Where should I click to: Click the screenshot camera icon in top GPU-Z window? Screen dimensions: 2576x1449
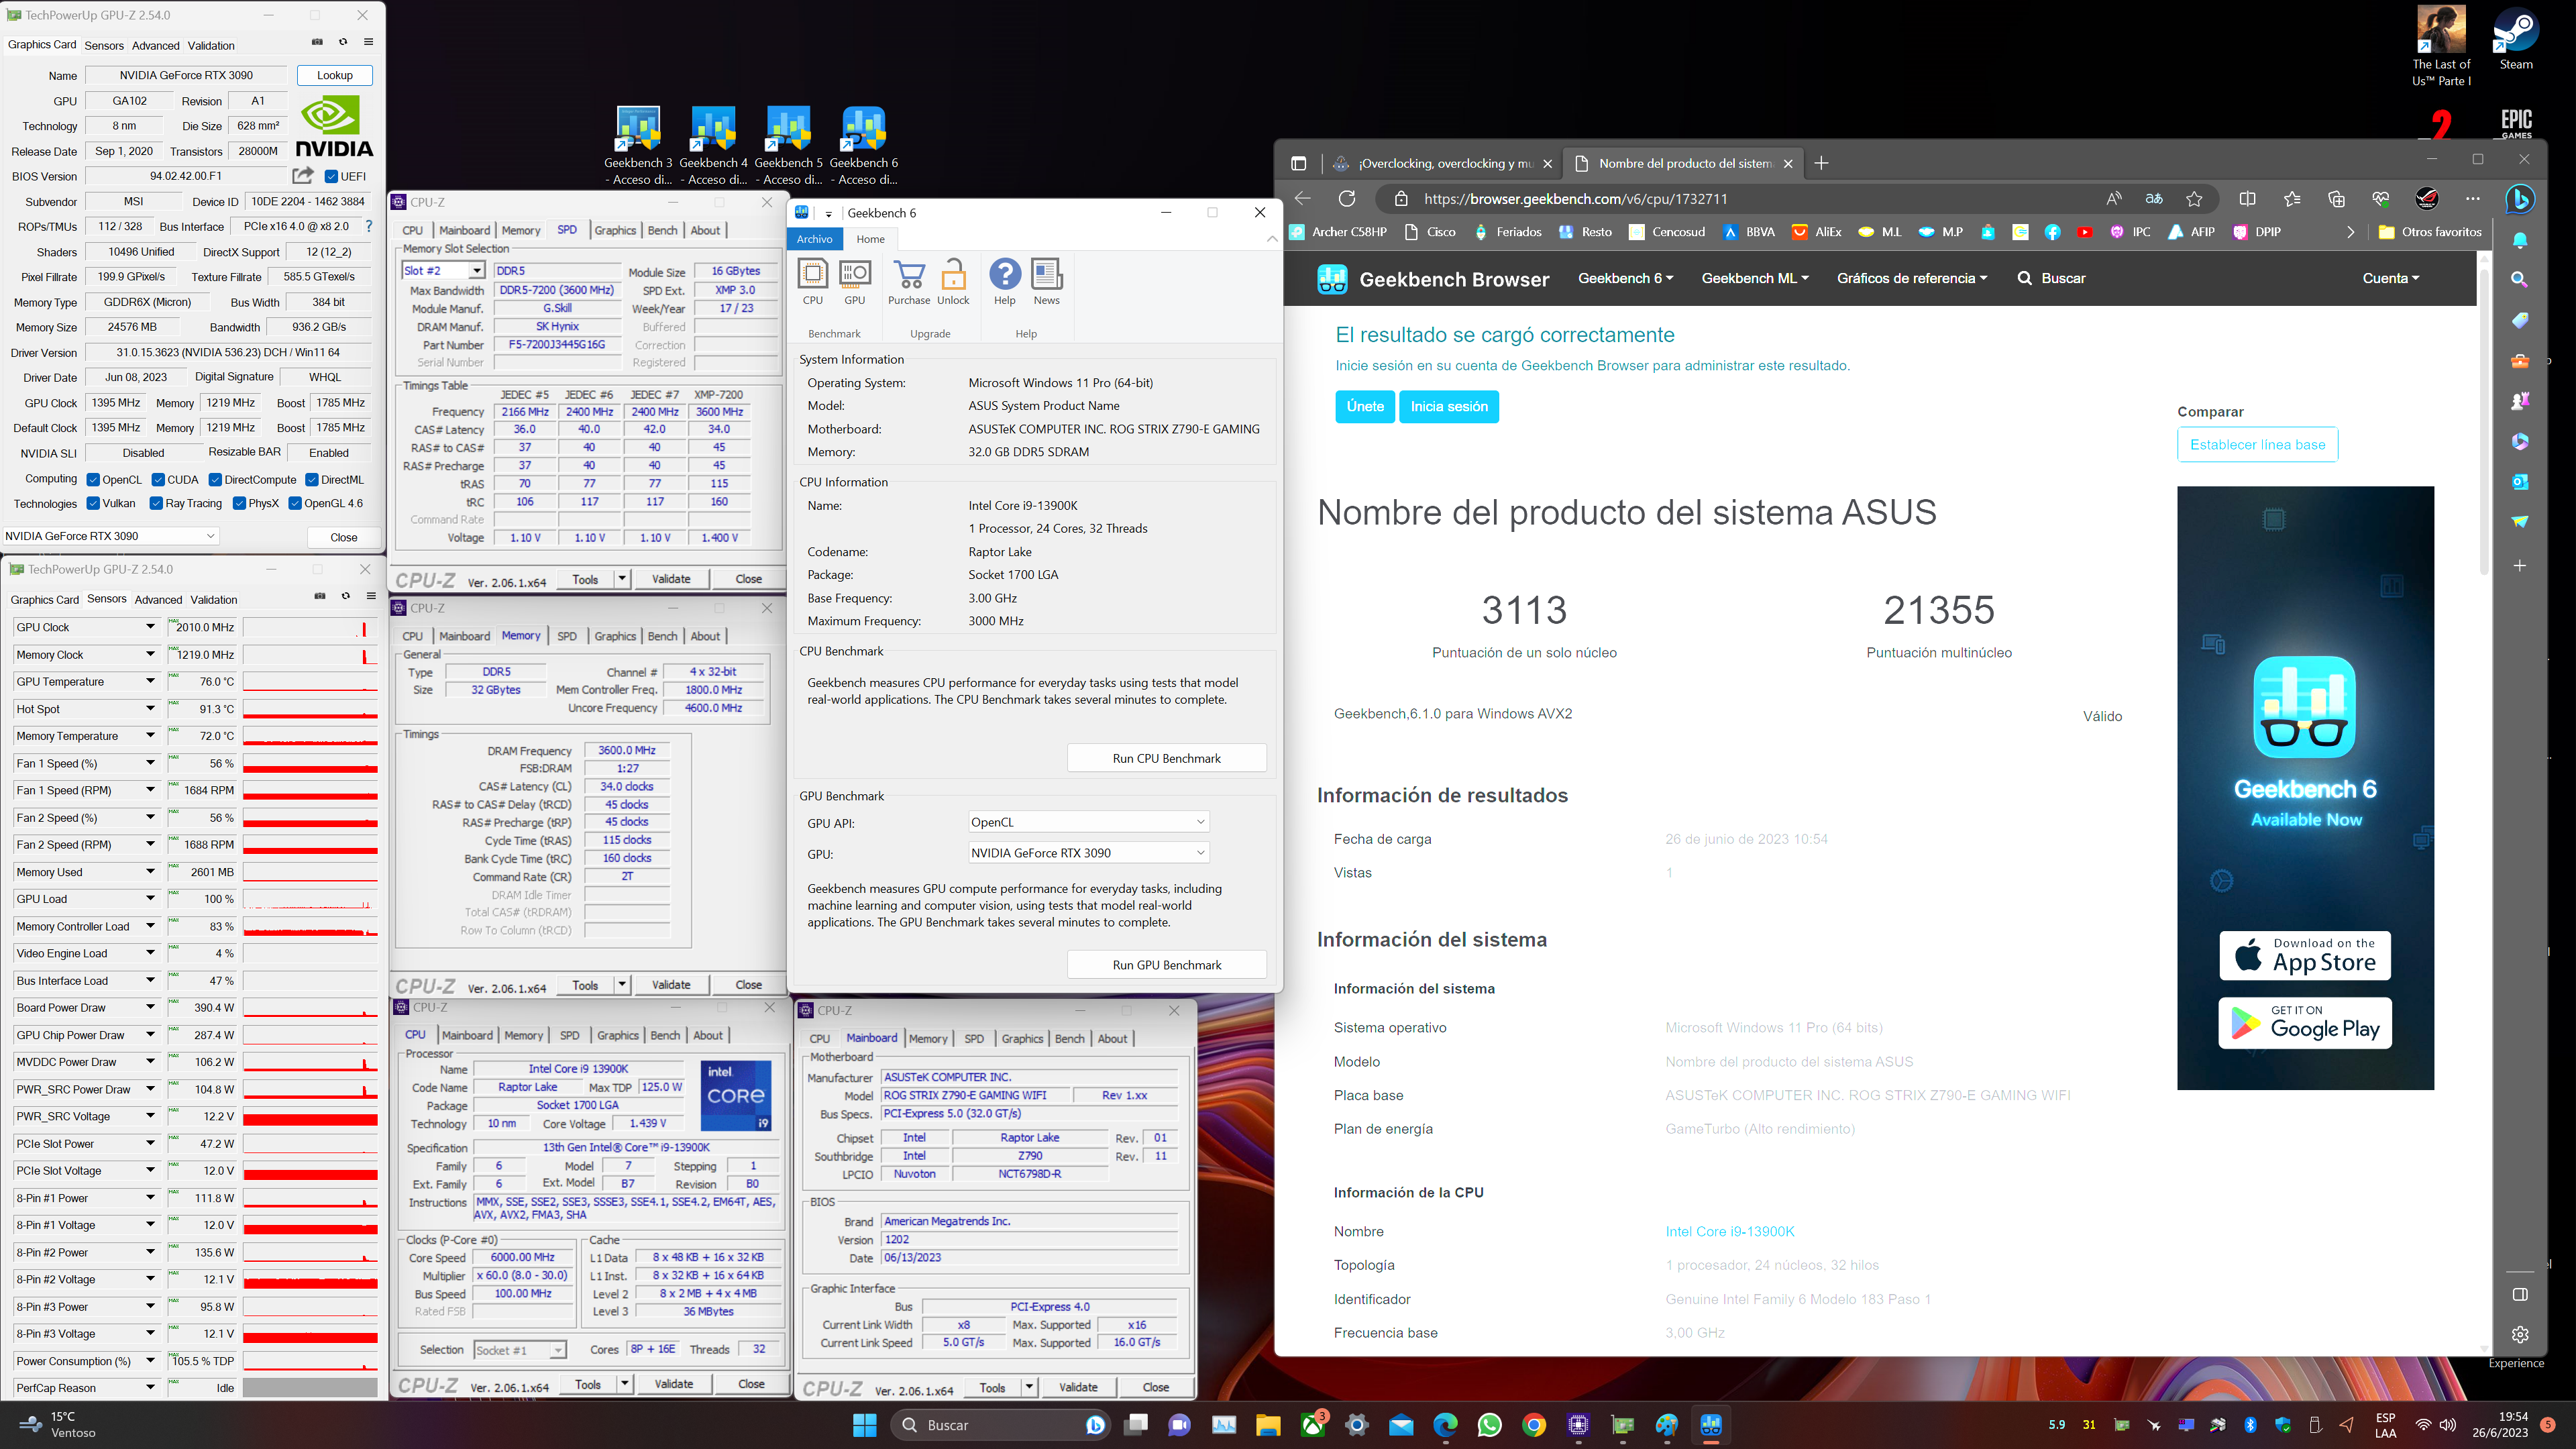click(x=317, y=42)
